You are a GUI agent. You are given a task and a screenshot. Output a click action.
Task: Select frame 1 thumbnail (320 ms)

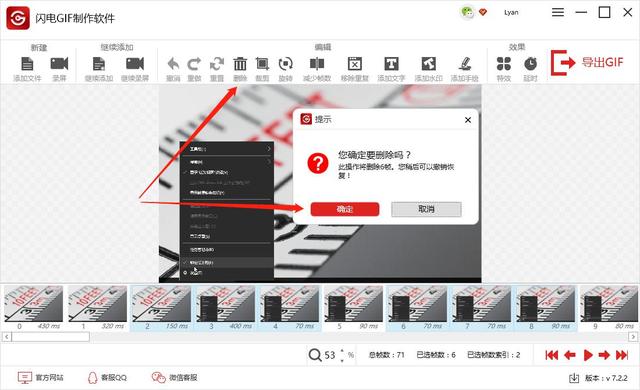tap(97, 304)
